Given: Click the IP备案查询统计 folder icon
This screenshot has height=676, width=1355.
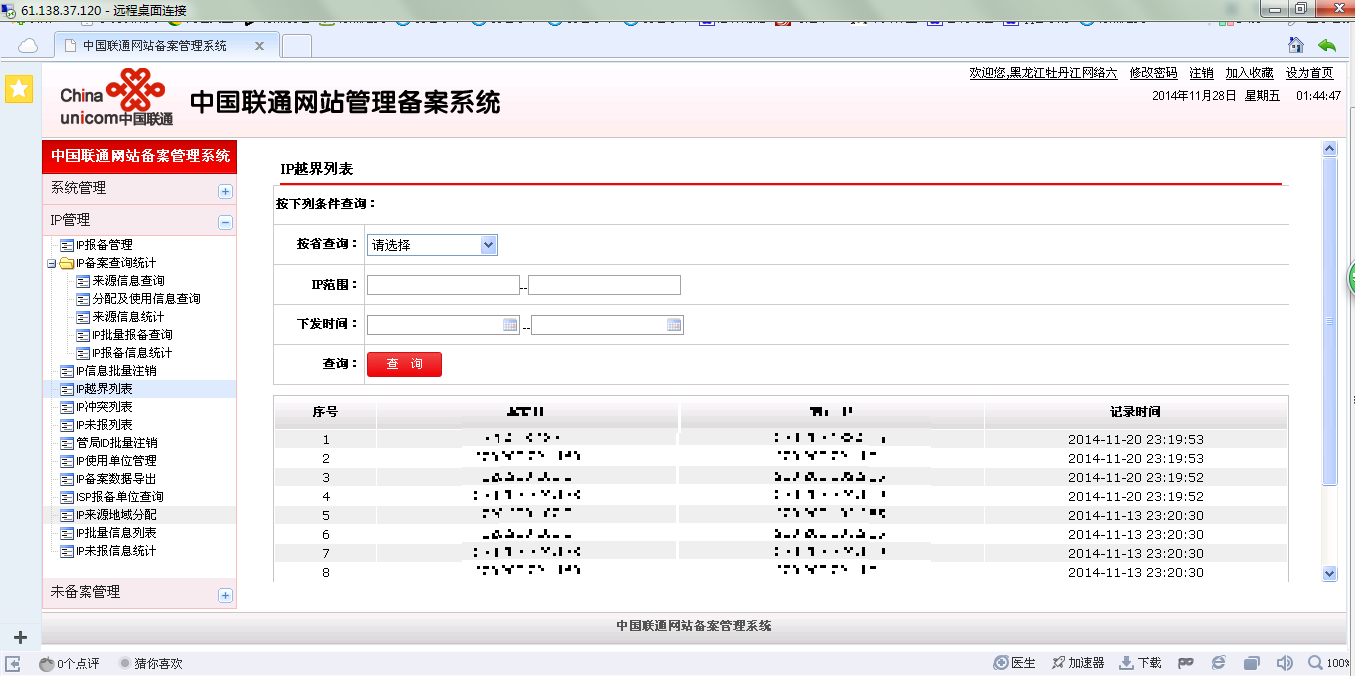Looking at the screenshot, I should [66, 263].
